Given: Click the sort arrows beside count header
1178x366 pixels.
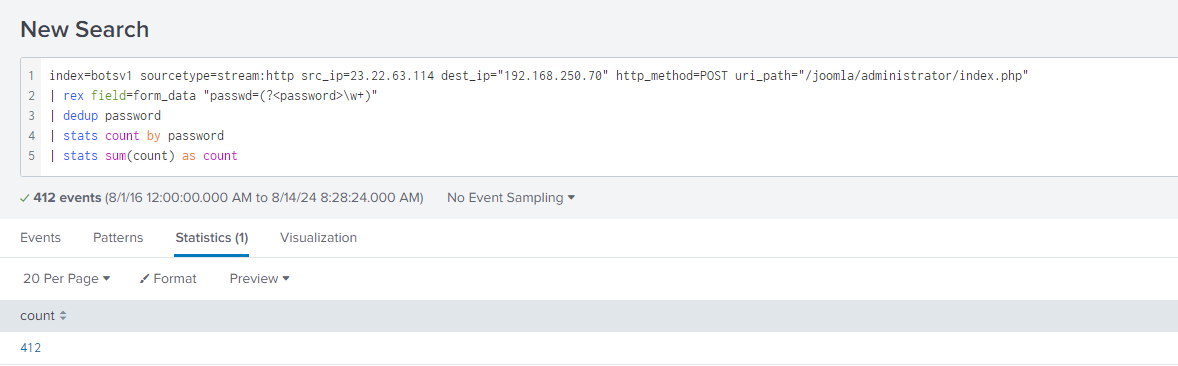Looking at the screenshot, I should tap(63, 316).
